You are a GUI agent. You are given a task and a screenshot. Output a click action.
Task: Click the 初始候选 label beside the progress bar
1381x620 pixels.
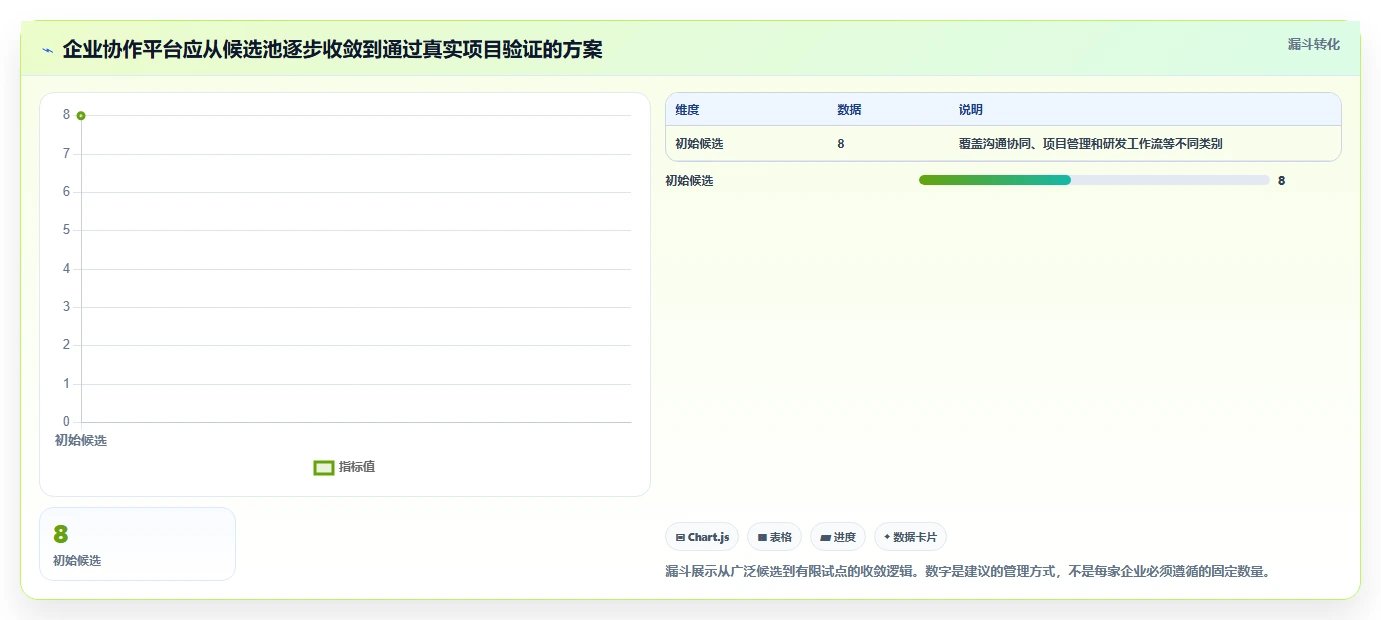click(x=689, y=181)
